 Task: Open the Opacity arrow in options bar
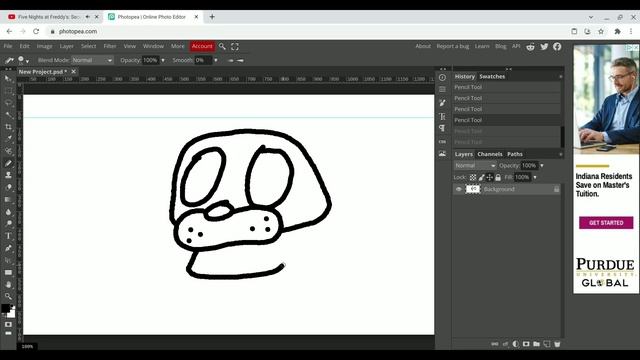[x=163, y=60]
